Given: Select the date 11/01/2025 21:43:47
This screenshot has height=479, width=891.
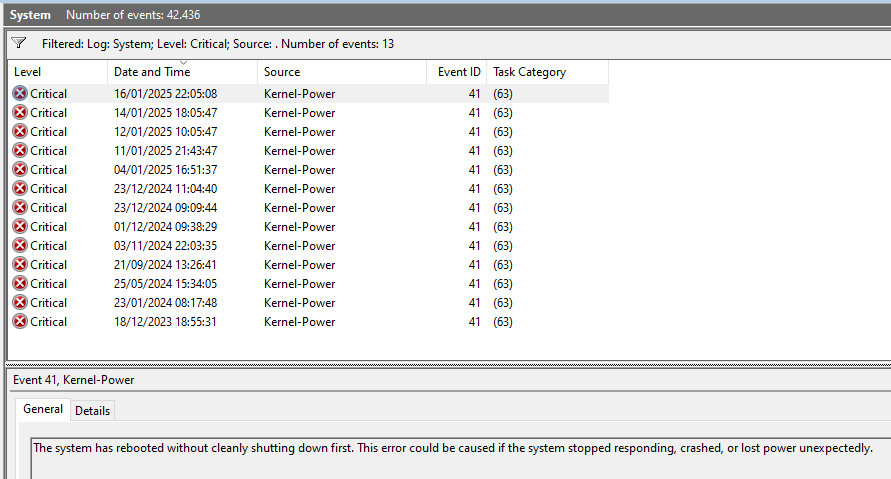Looking at the screenshot, I should pyautogui.click(x=165, y=151).
